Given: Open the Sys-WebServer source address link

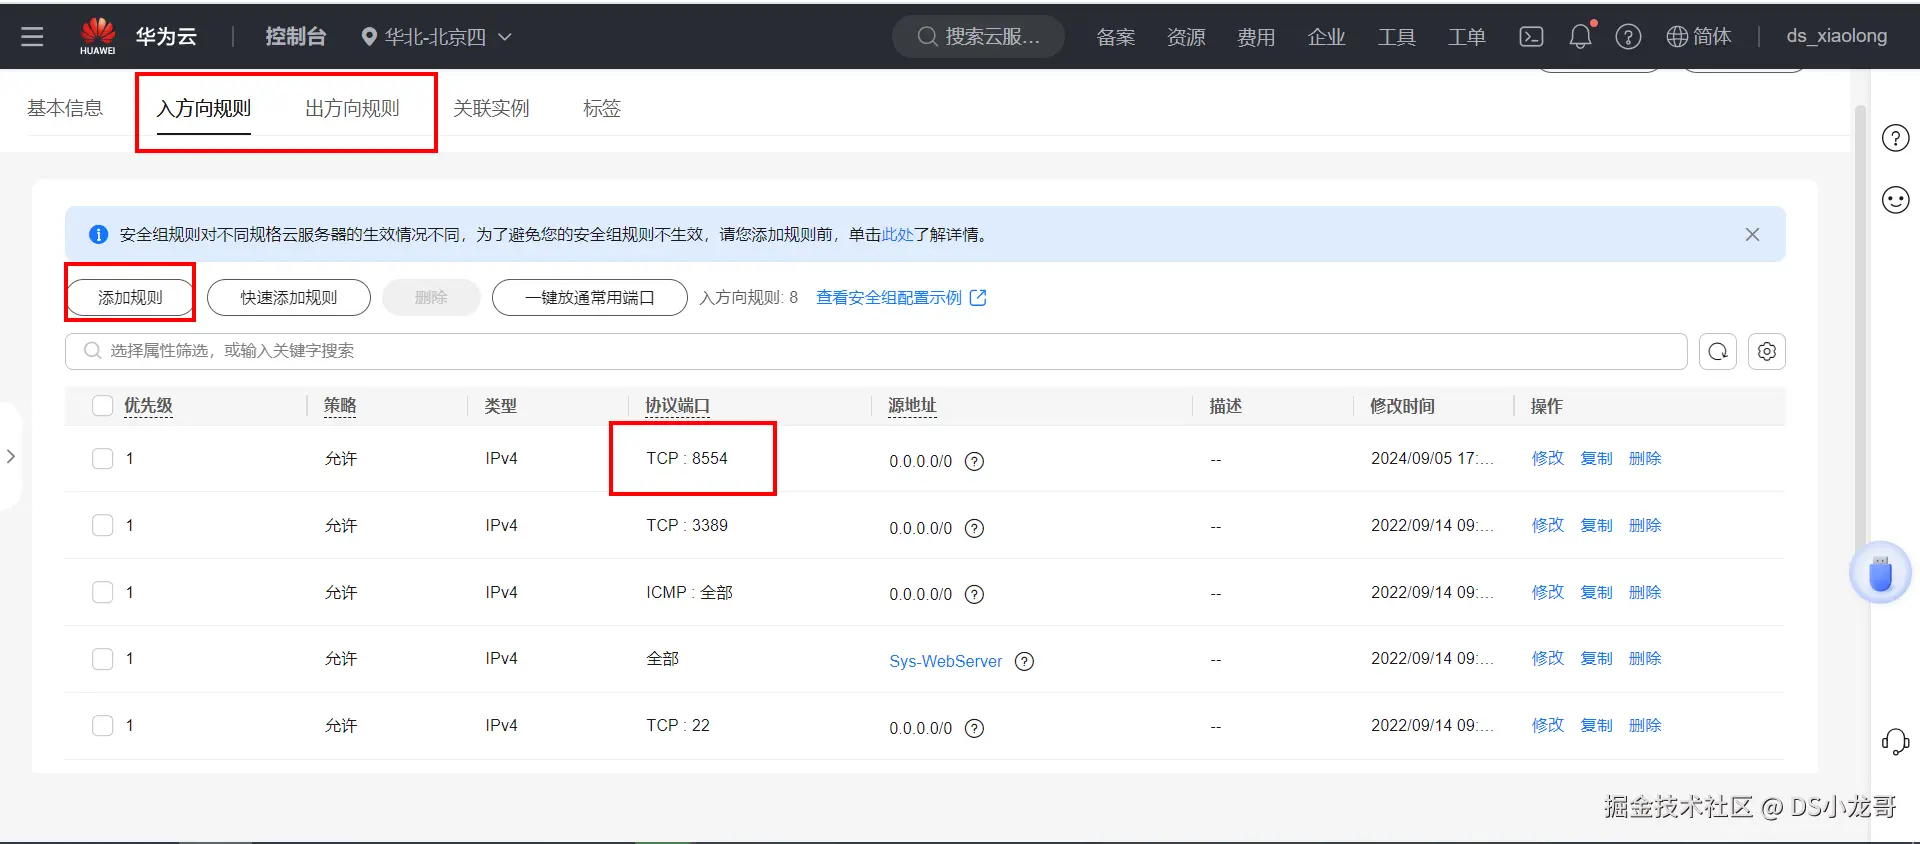Looking at the screenshot, I should point(945,661).
